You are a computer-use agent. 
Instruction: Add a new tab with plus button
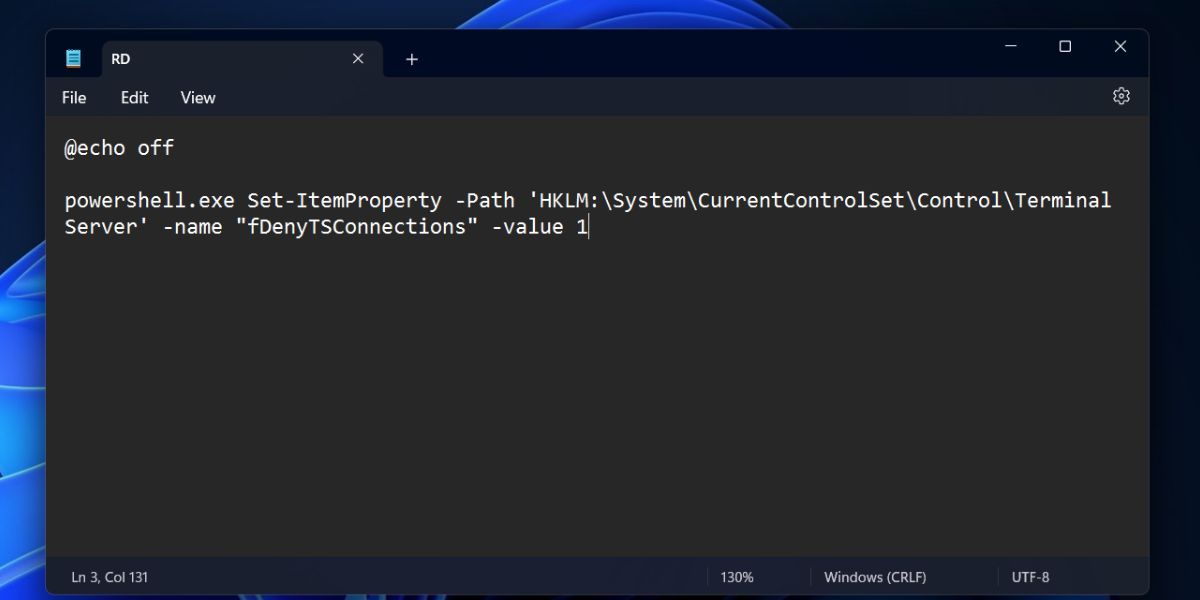(x=411, y=59)
